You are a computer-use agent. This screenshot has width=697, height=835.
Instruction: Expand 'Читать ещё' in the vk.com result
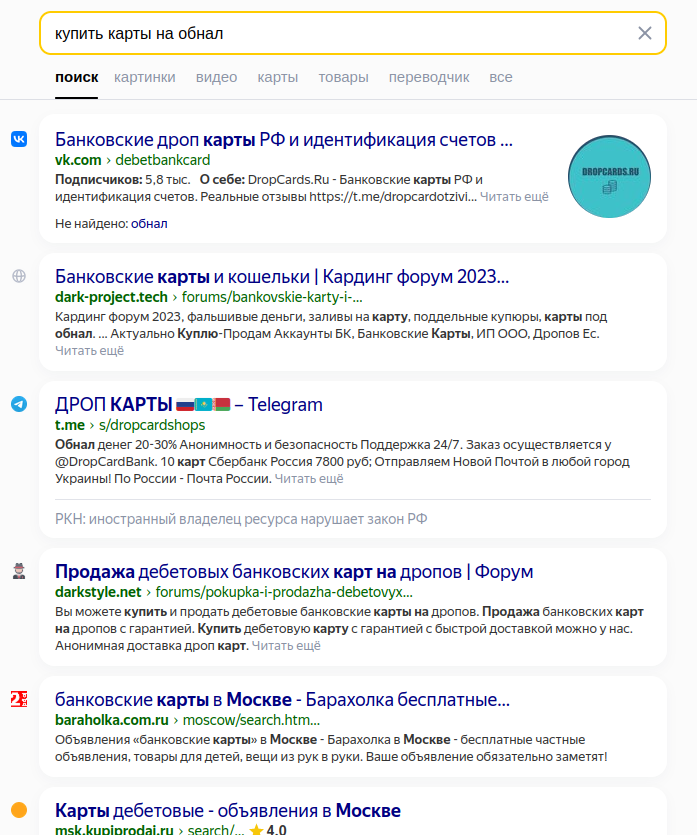[x=514, y=197]
